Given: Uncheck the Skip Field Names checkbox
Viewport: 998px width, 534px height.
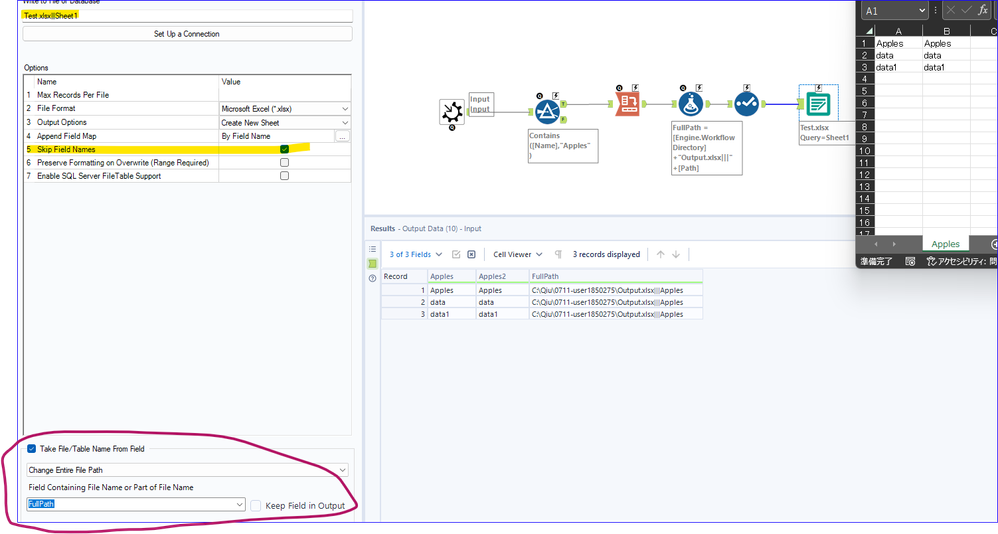Looking at the screenshot, I should 285,149.
